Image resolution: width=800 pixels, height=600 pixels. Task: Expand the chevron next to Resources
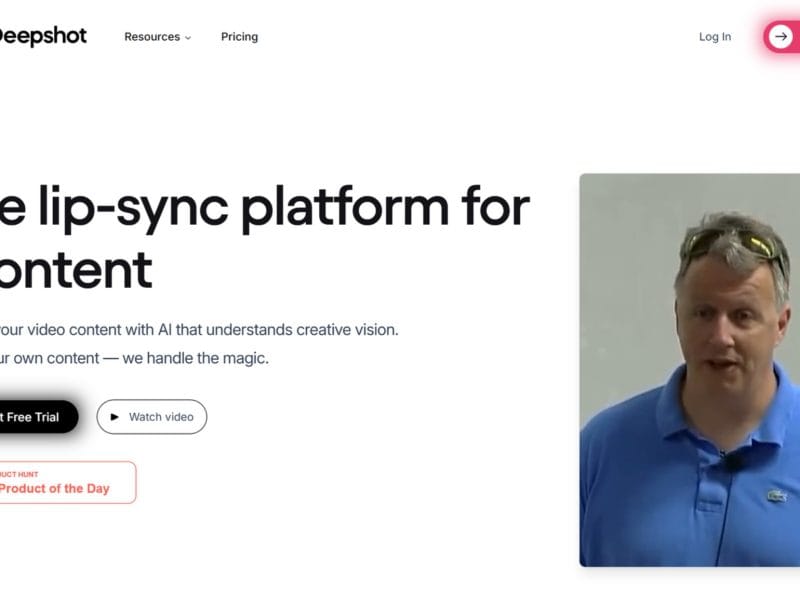click(x=188, y=38)
